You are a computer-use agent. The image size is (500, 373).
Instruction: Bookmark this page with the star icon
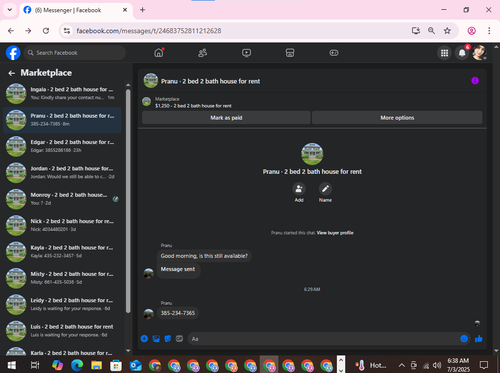447,31
